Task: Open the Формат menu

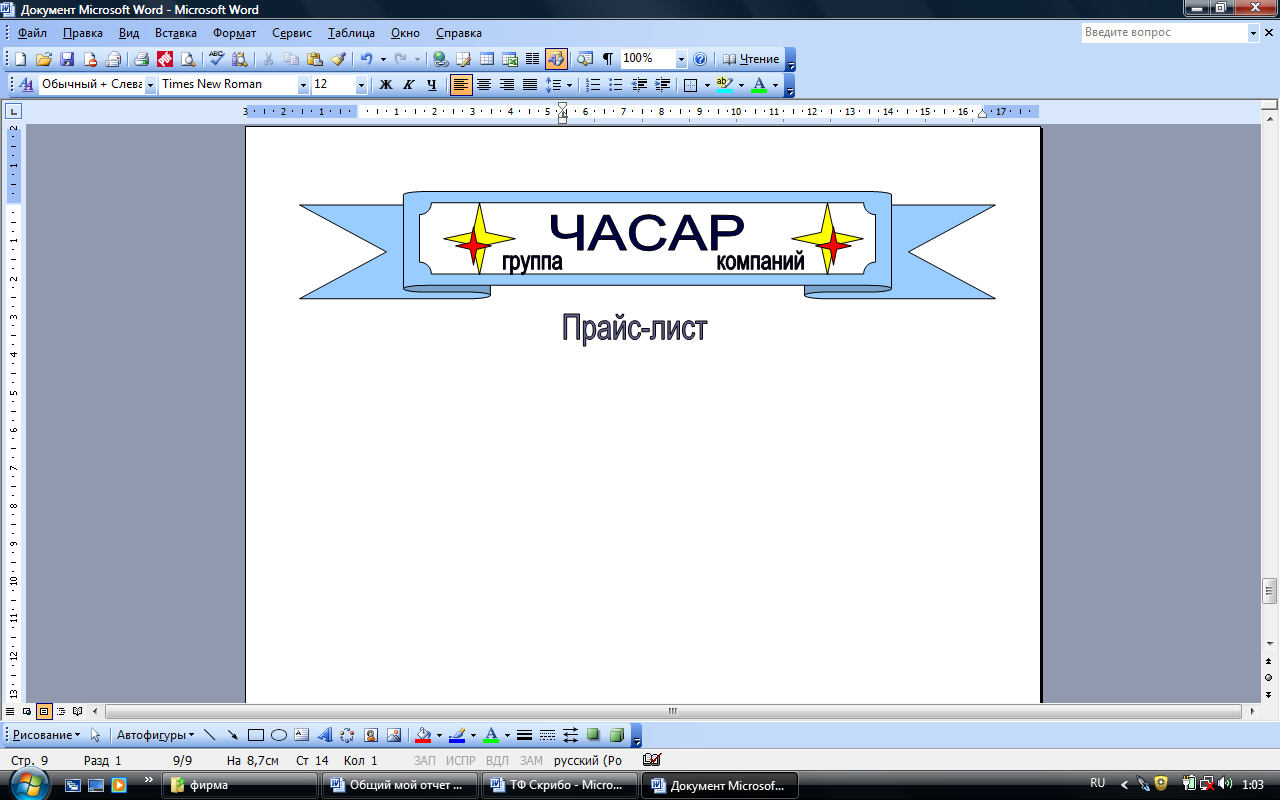Action: [234, 33]
